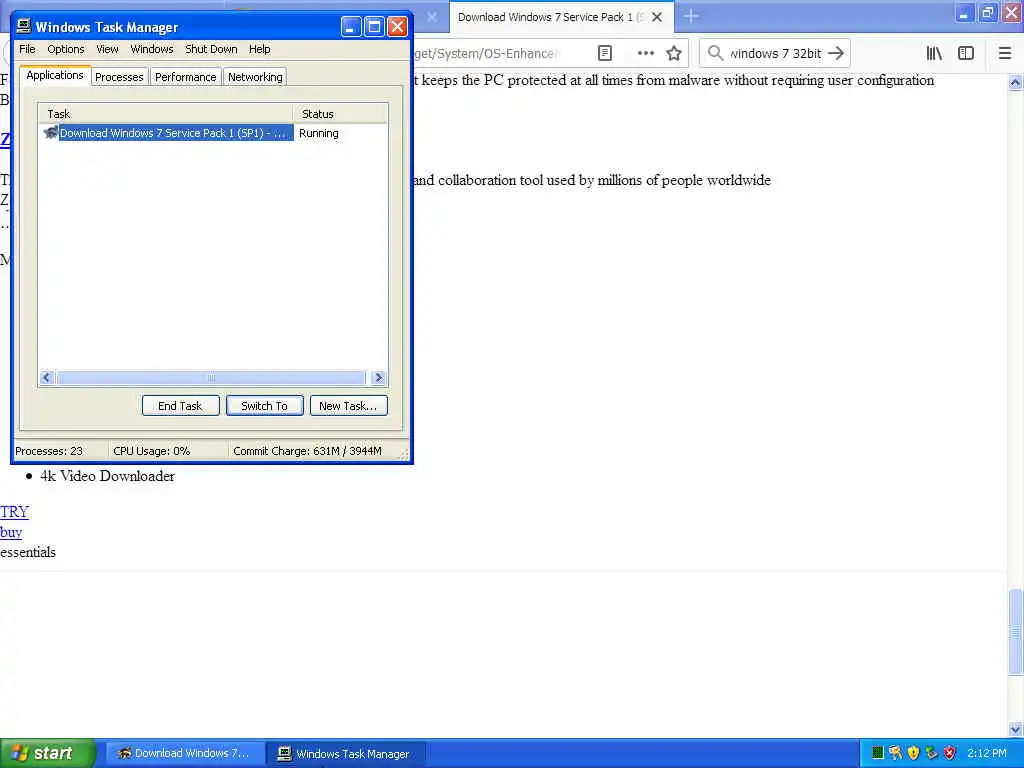Open the Options menu in Task Manager
The image size is (1024, 768).
(x=65, y=49)
